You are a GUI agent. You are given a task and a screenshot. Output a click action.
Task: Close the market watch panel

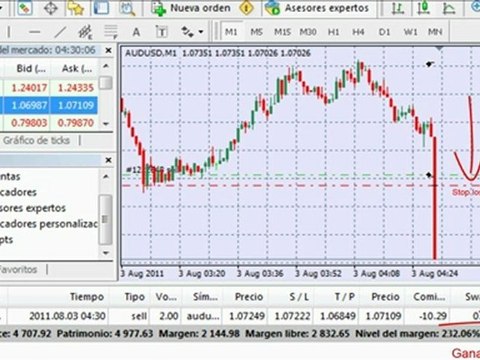(108, 50)
